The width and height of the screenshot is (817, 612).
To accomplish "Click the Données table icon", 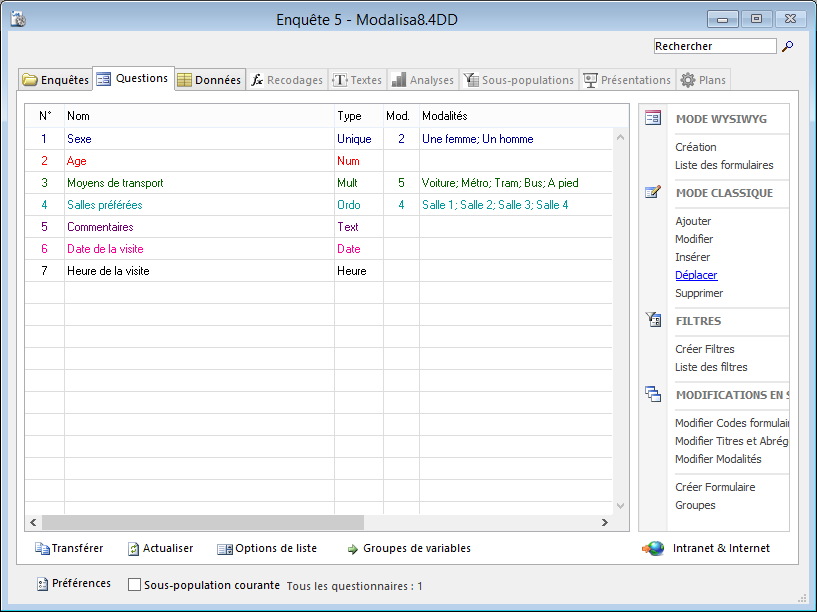I will coord(184,80).
